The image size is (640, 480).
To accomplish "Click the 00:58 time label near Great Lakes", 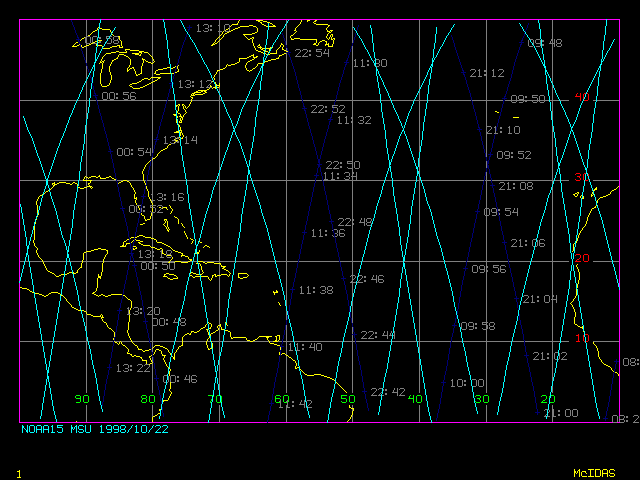I will point(102,40).
